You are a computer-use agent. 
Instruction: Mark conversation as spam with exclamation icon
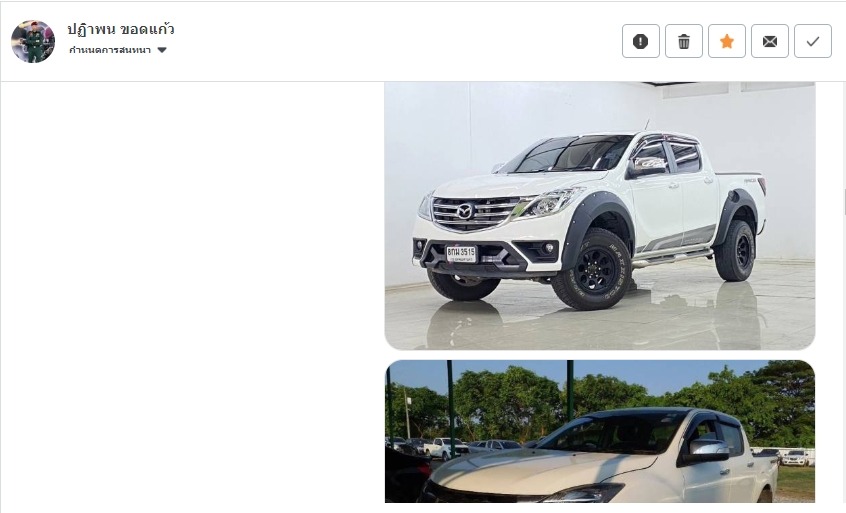click(x=640, y=41)
